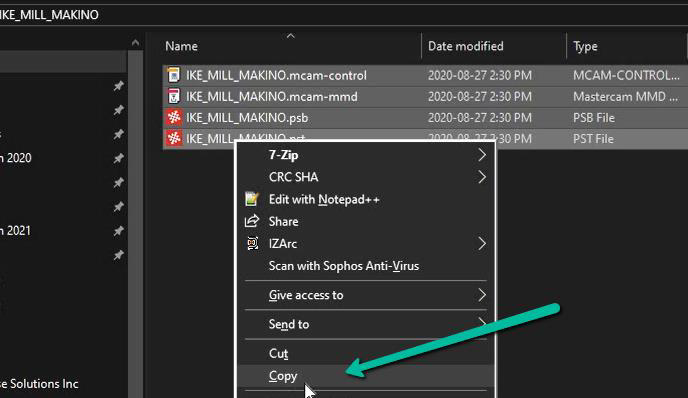688x398 pixels.
Task: Click the pin icon beside 2021 entry
Action: pos(118,230)
